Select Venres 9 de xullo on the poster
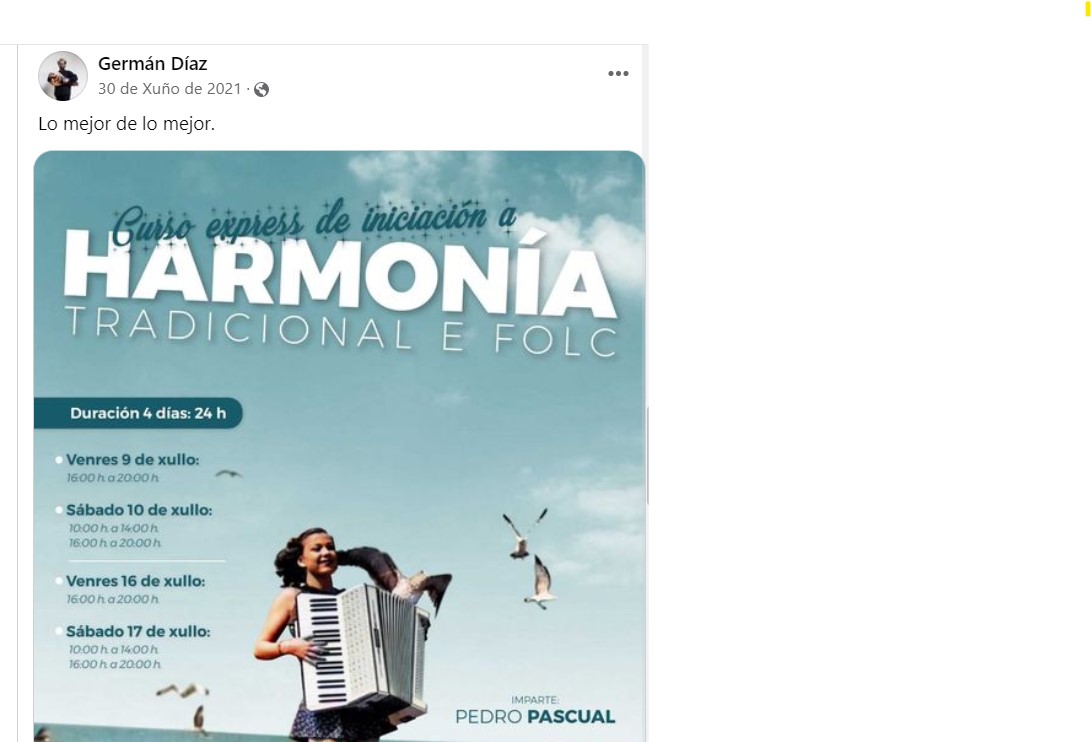This screenshot has width=1091, height=742. pyautogui.click(x=132, y=459)
